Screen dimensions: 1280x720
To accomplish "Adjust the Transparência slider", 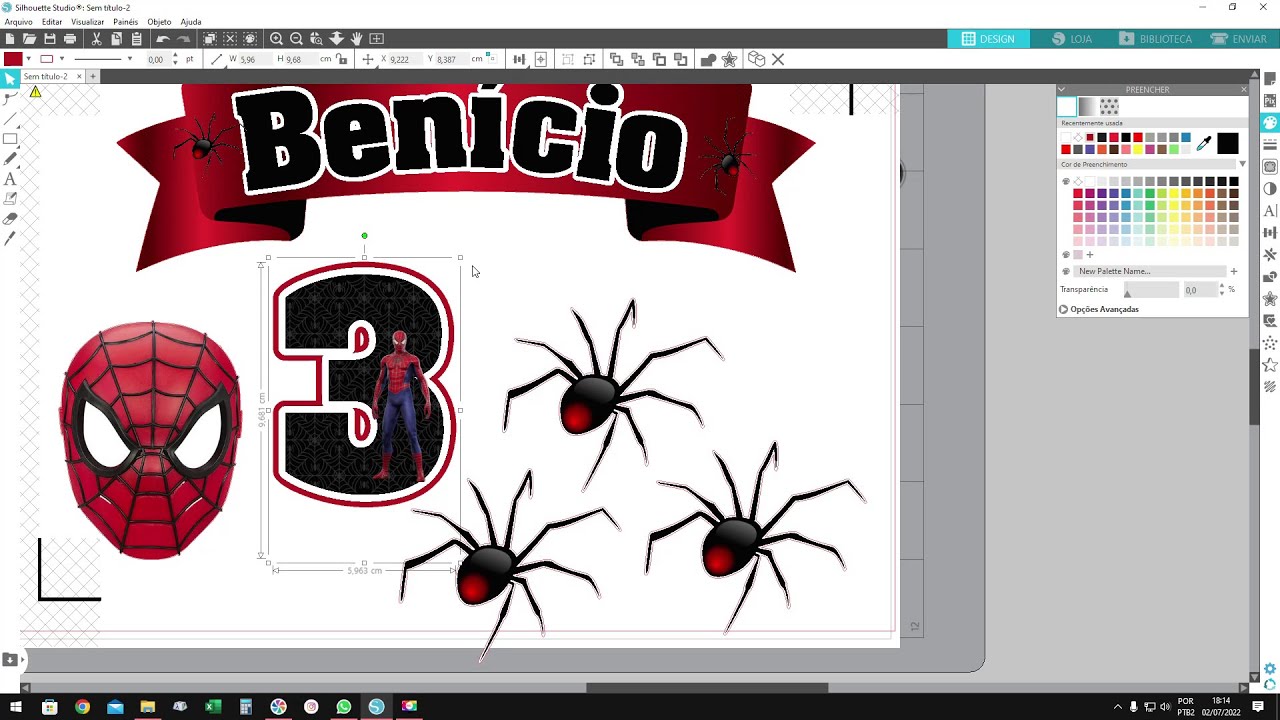I will click(x=1150, y=290).
